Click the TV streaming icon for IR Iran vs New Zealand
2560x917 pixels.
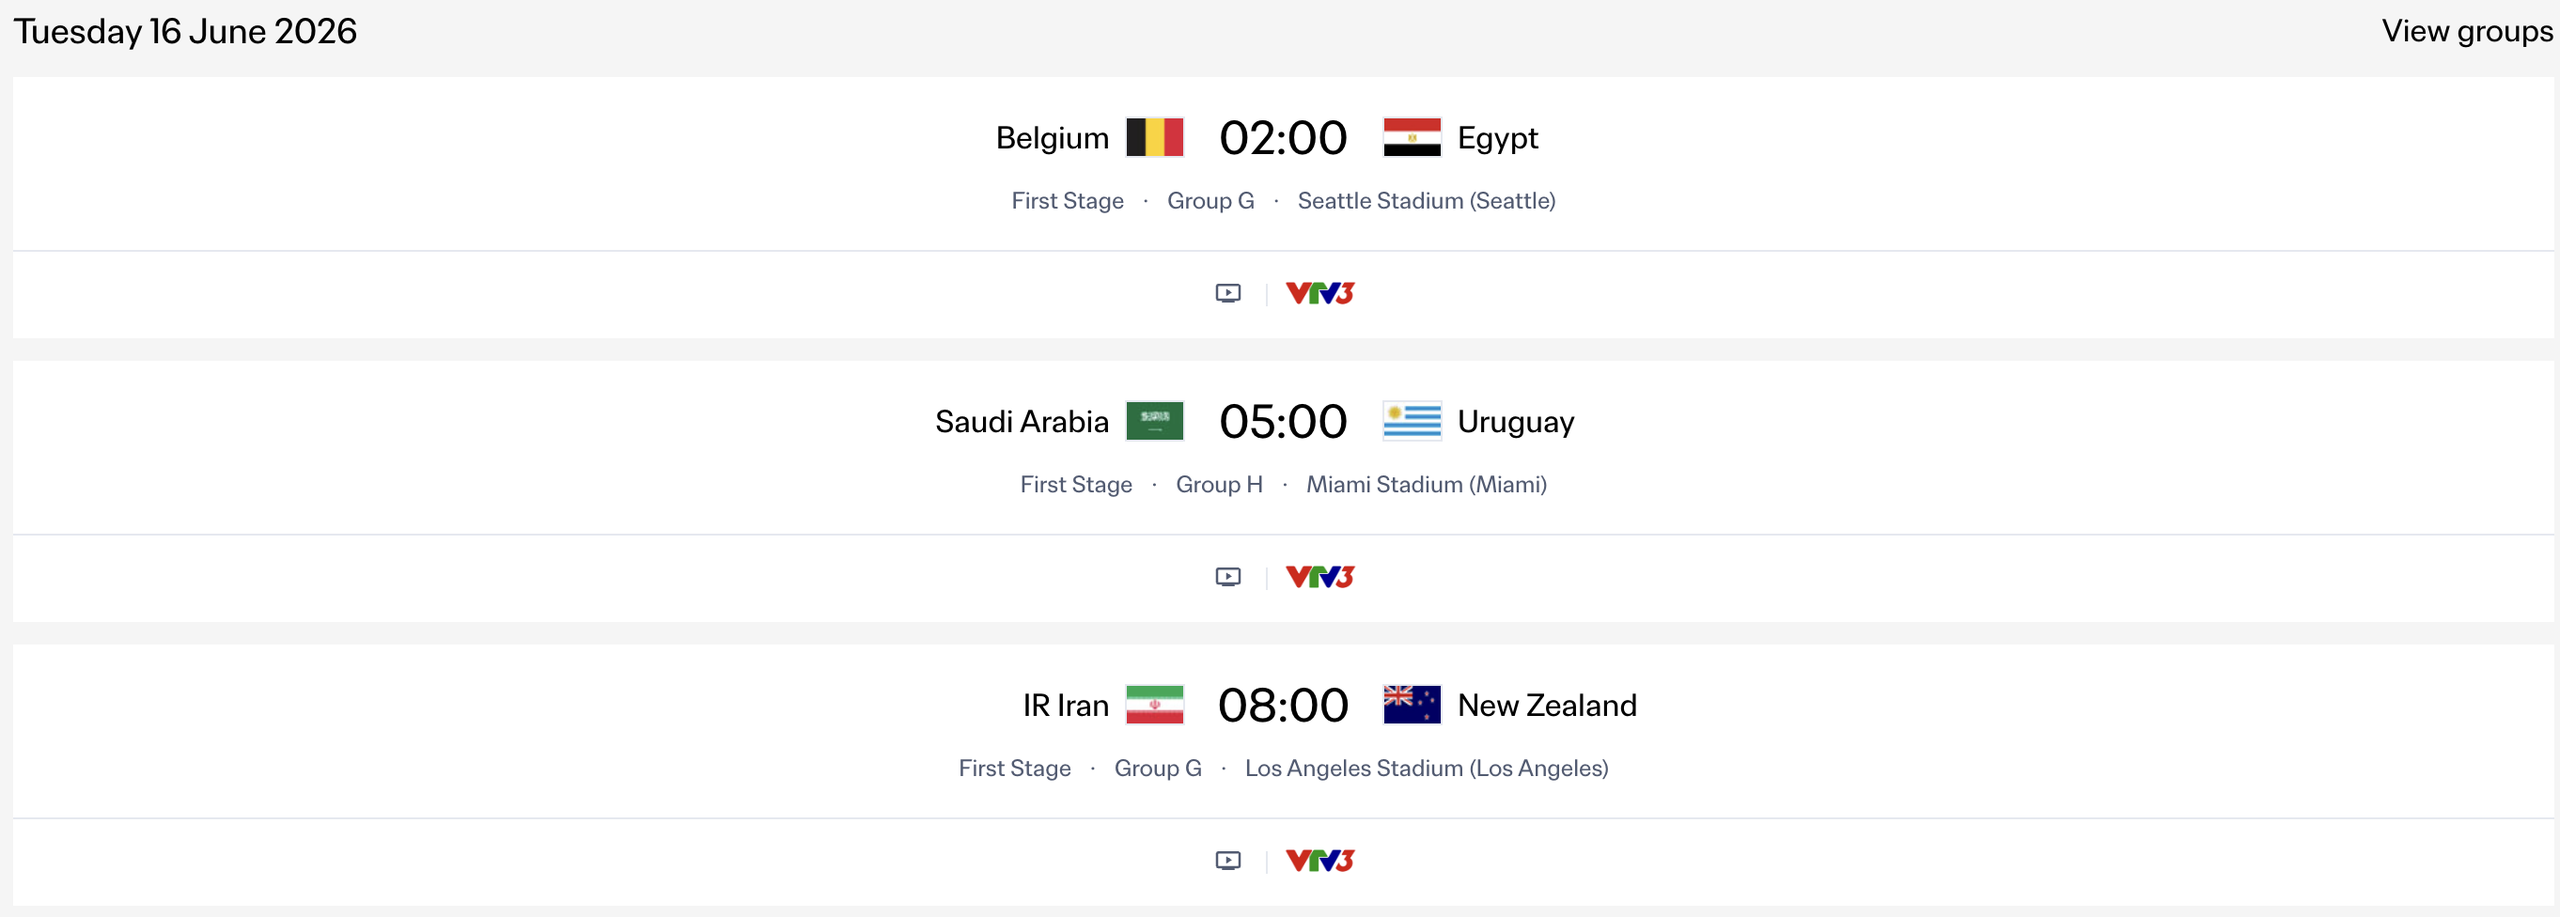tap(1228, 859)
